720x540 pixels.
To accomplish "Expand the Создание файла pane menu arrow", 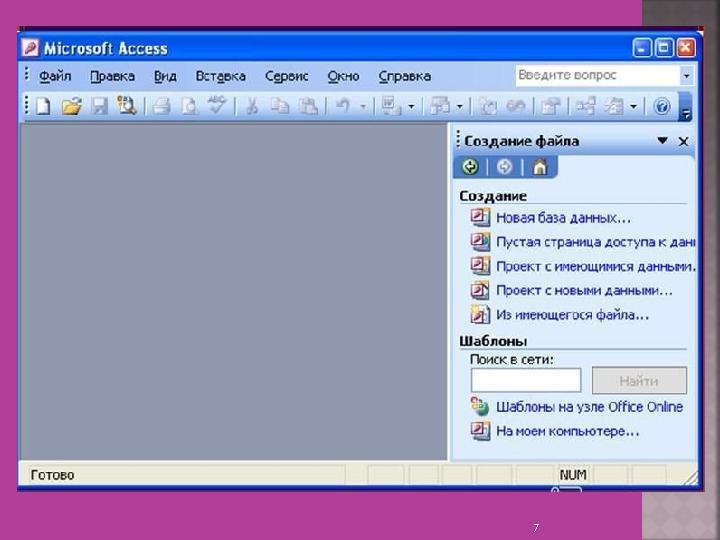I will 662,141.
